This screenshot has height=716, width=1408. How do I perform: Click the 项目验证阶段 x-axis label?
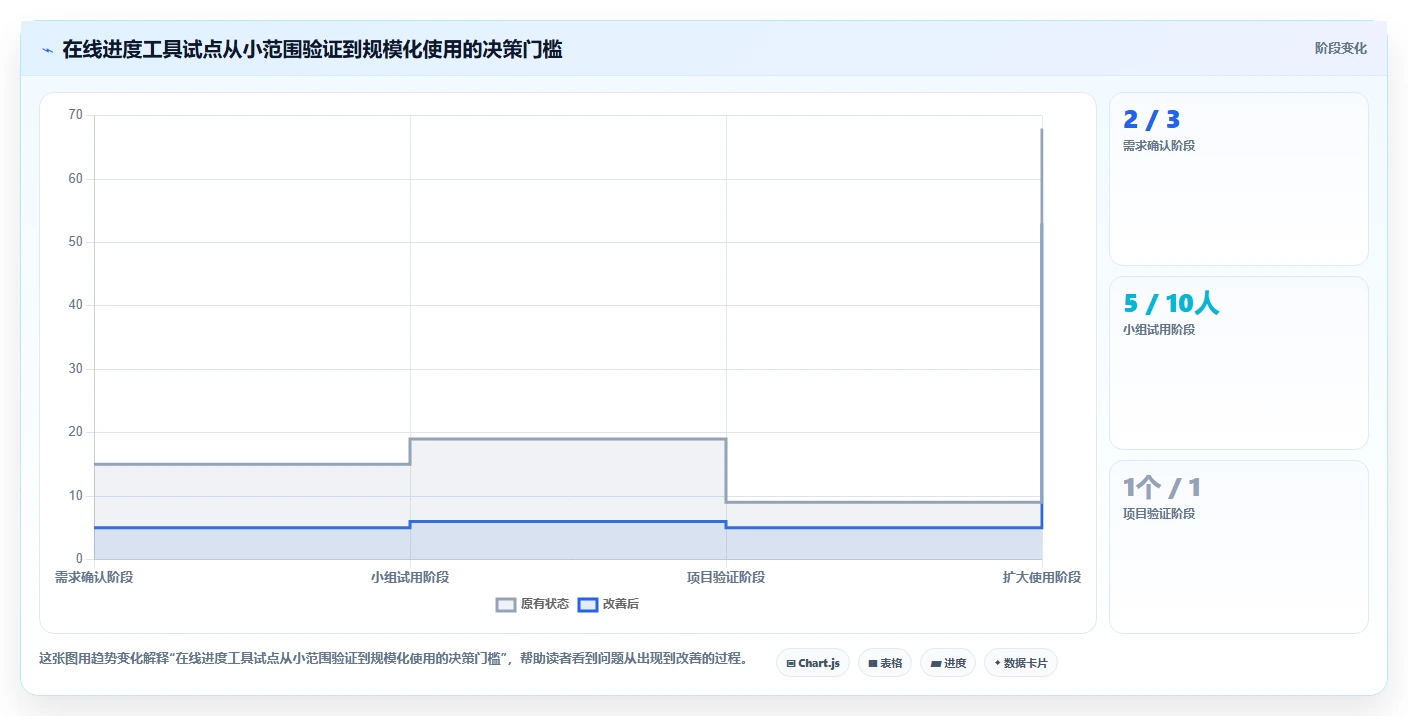coord(726,577)
